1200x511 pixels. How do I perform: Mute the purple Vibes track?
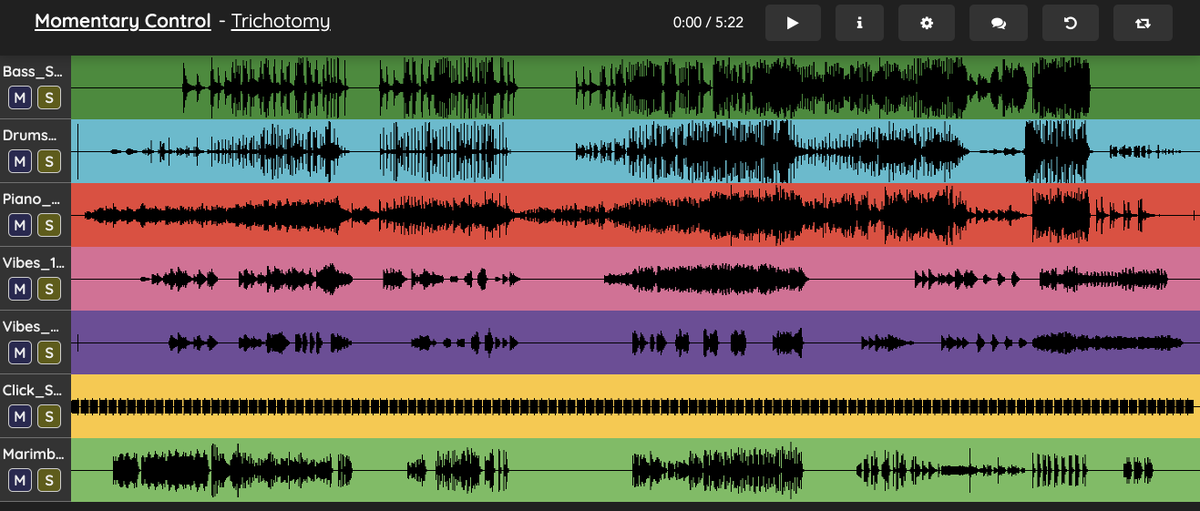(20, 353)
